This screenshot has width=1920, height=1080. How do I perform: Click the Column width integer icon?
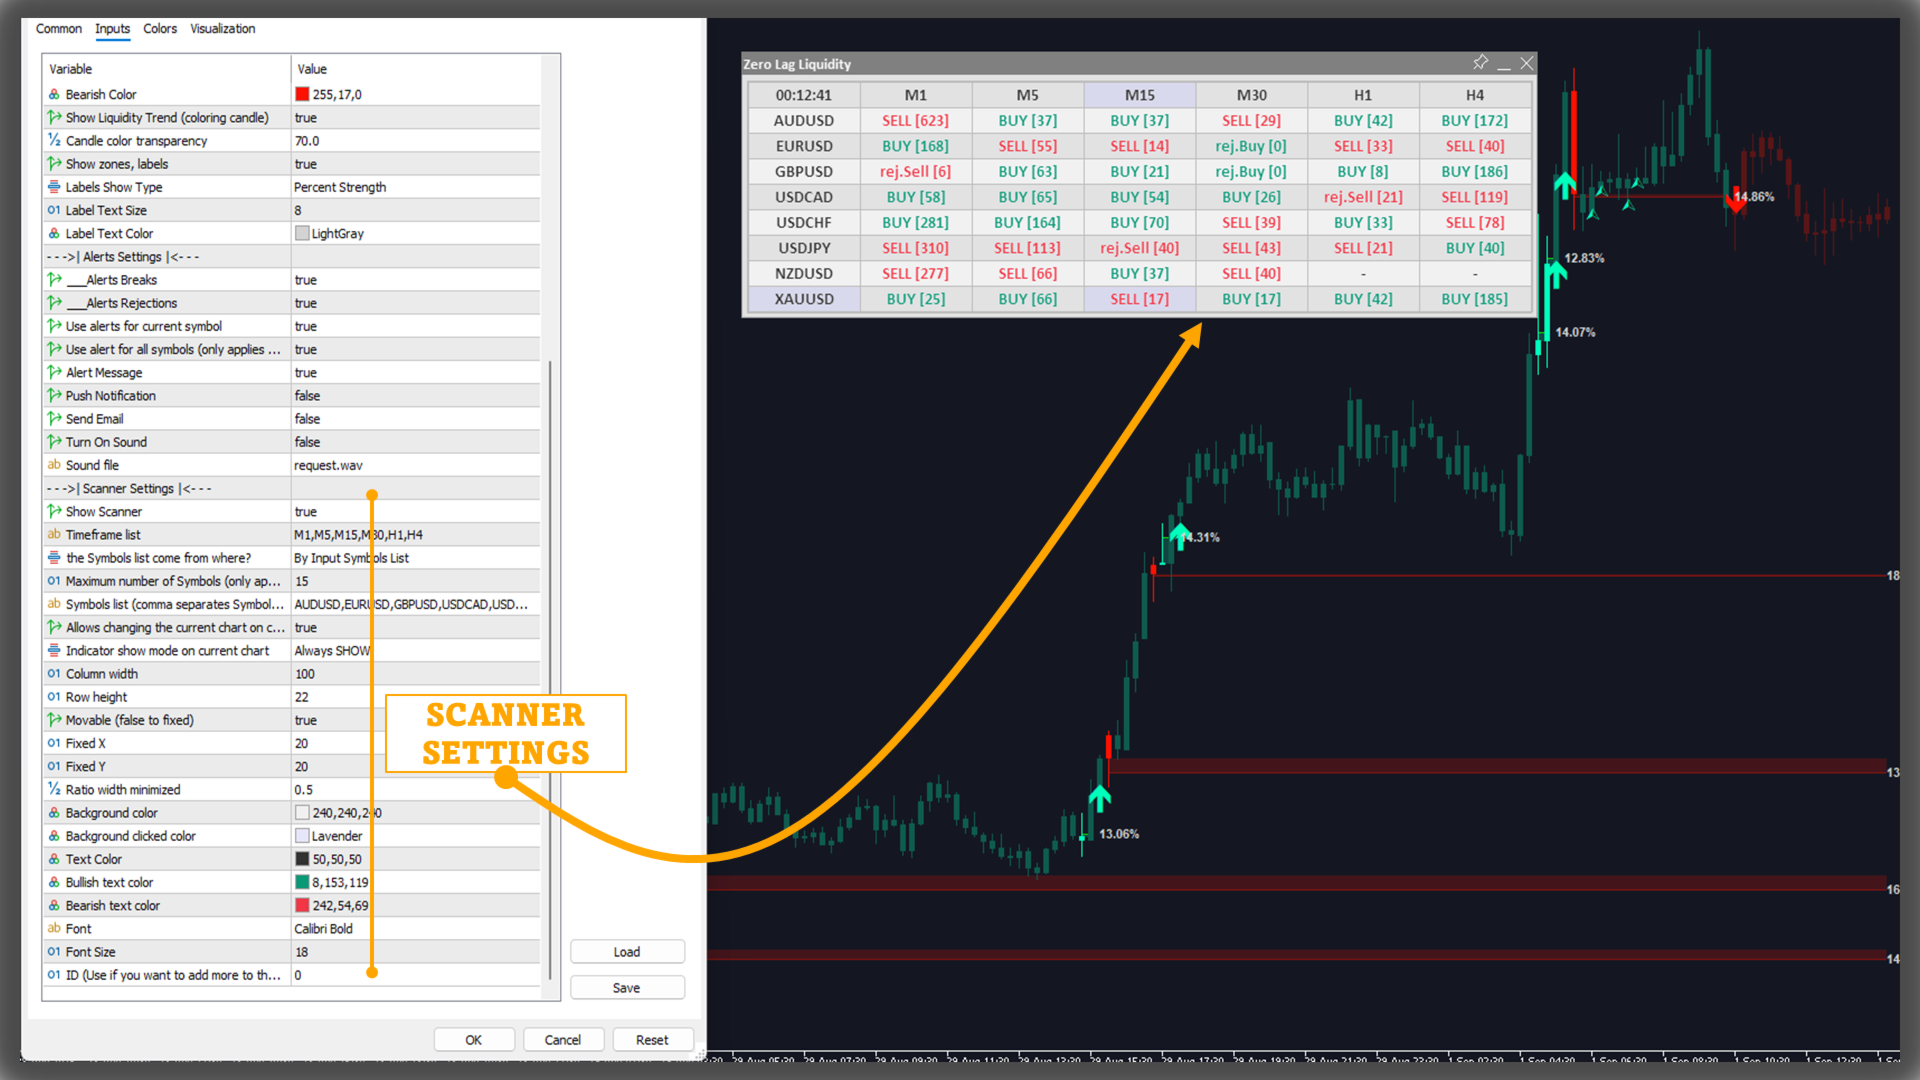pos(54,673)
